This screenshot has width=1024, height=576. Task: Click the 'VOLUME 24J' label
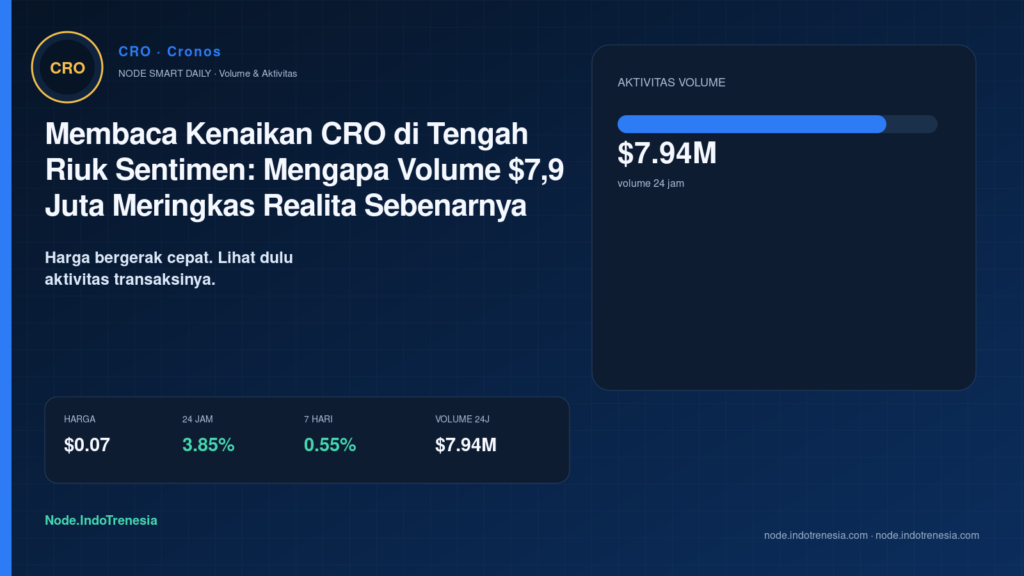(x=462, y=419)
